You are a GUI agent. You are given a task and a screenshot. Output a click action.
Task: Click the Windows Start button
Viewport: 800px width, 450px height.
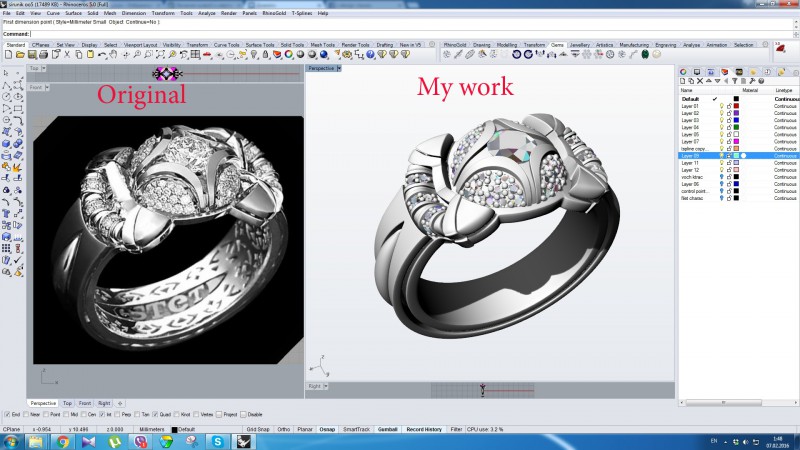[x=11, y=441]
